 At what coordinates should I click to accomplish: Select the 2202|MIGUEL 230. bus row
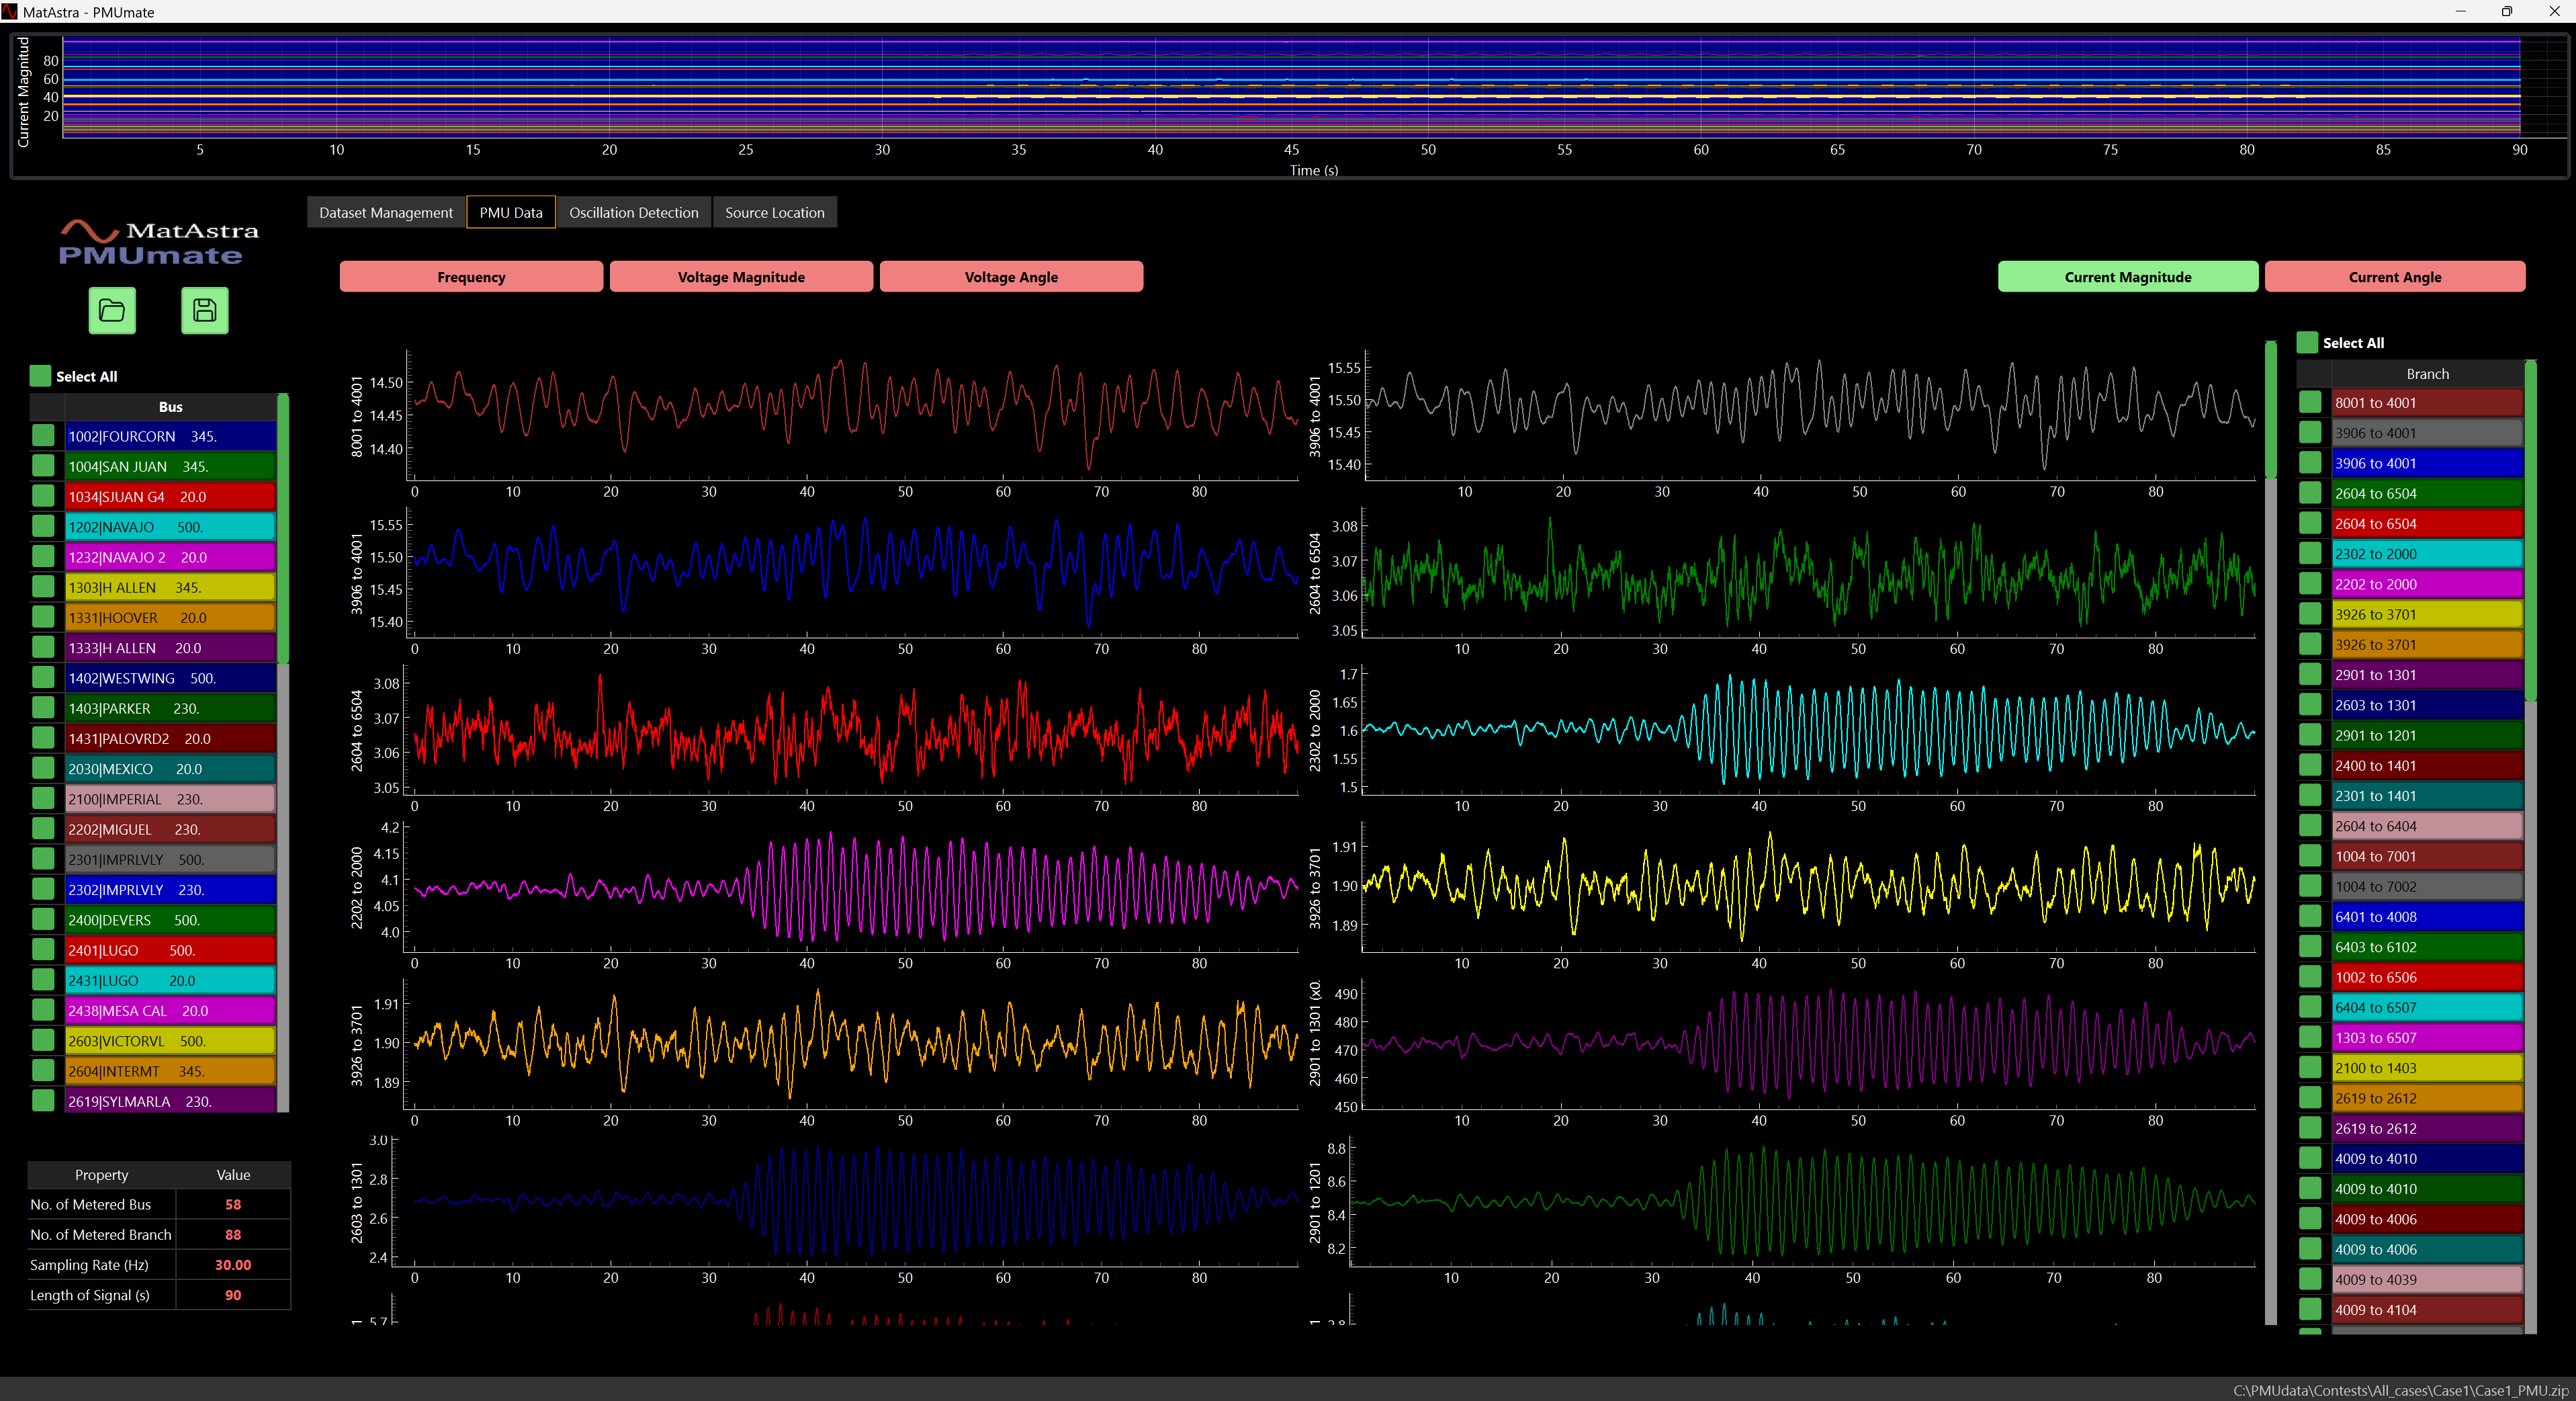tap(170, 829)
